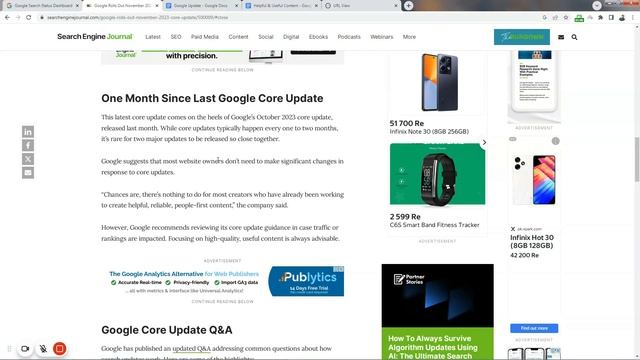Screen dimensions: 640x360
Task: Open the Digital menu
Action: (x=291, y=37)
